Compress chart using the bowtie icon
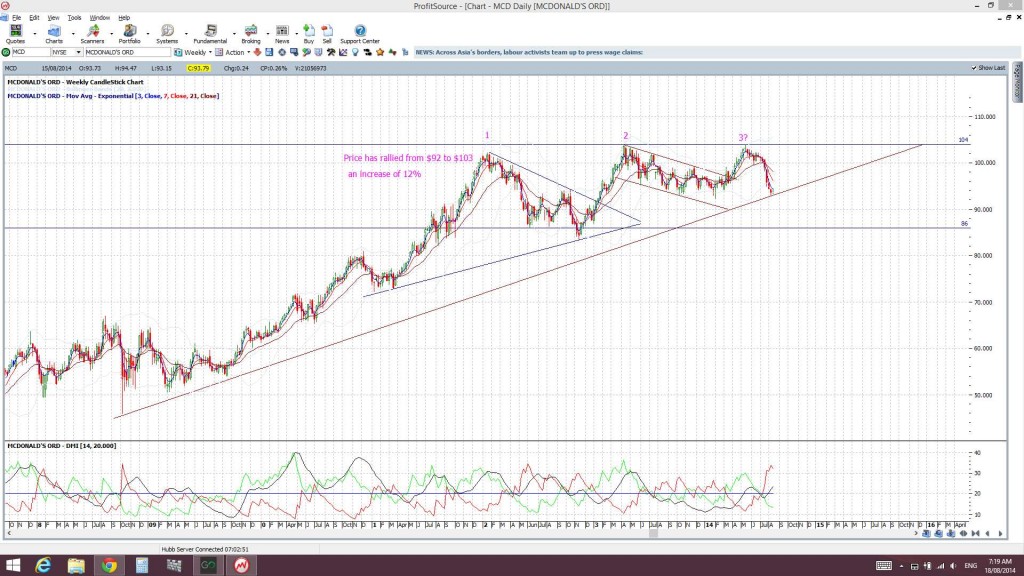Viewport: 1024px width, 576px height. (x=975, y=534)
